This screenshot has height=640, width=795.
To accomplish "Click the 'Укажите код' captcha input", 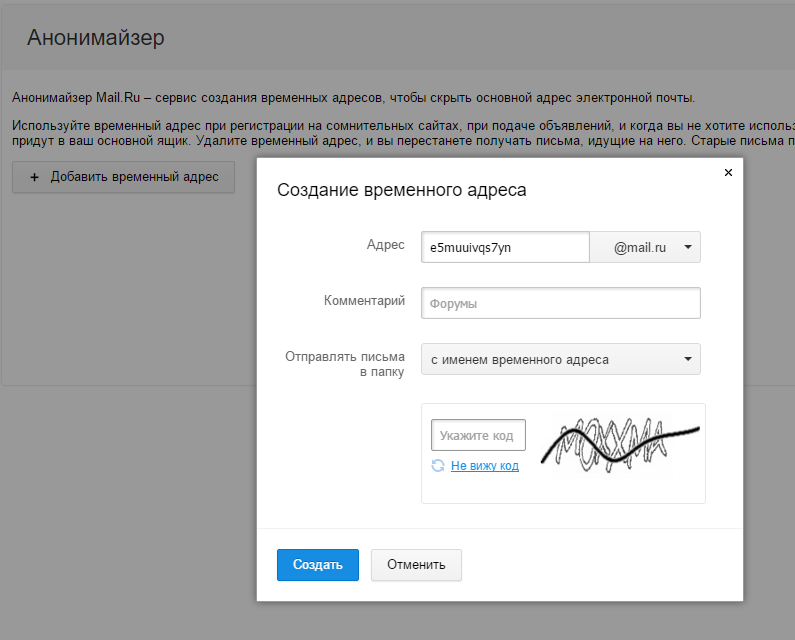I will click(x=478, y=435).
